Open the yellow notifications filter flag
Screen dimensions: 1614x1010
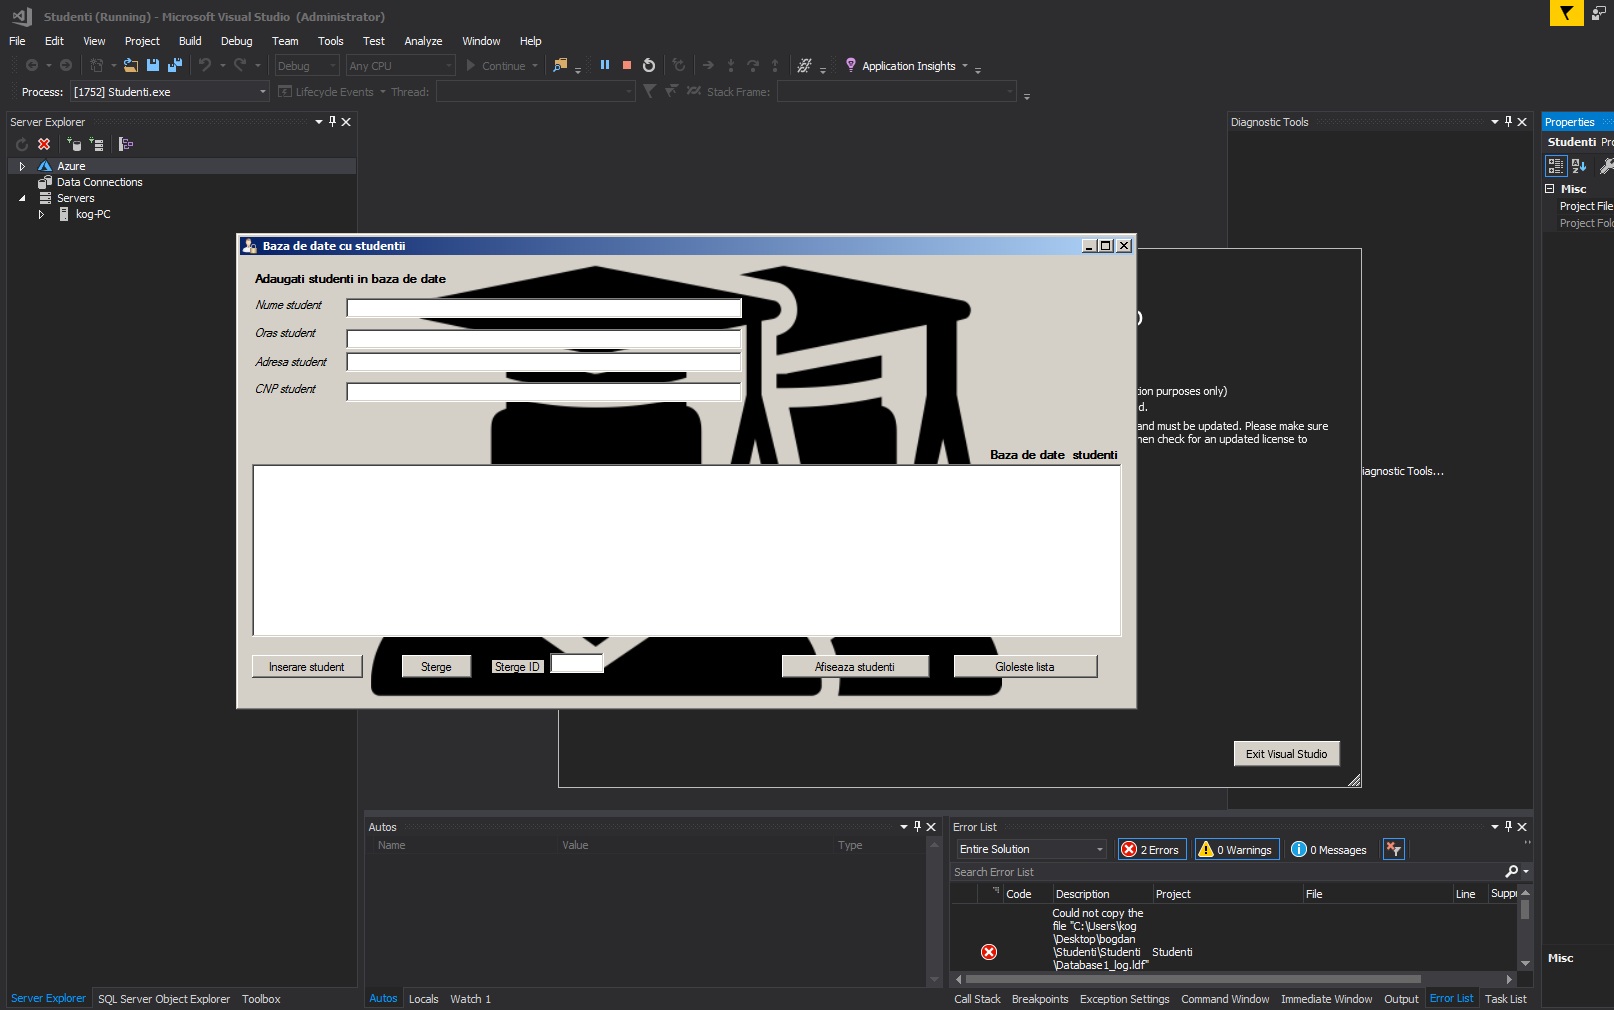coord(1566,13)
